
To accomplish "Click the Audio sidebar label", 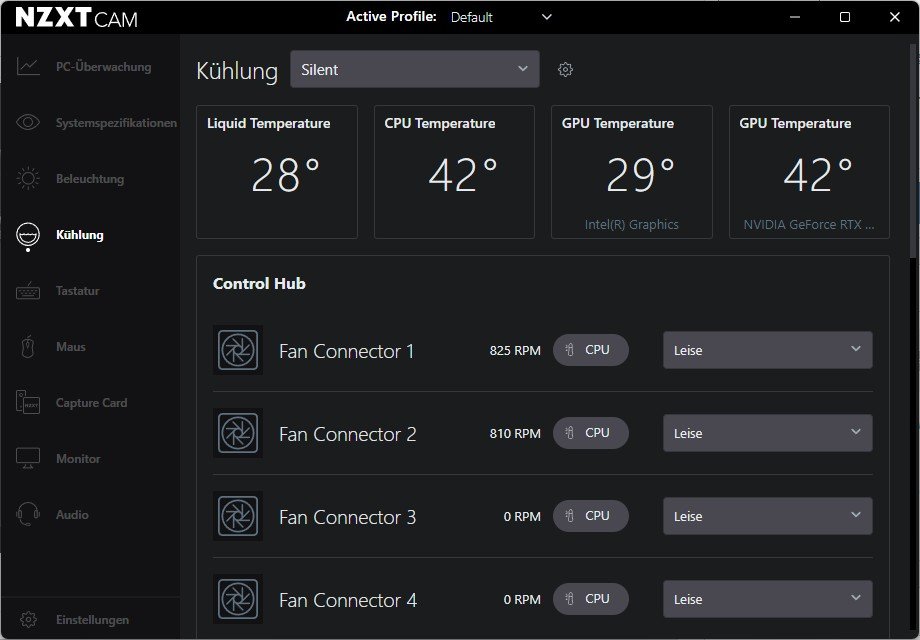I will pos(72,514).
